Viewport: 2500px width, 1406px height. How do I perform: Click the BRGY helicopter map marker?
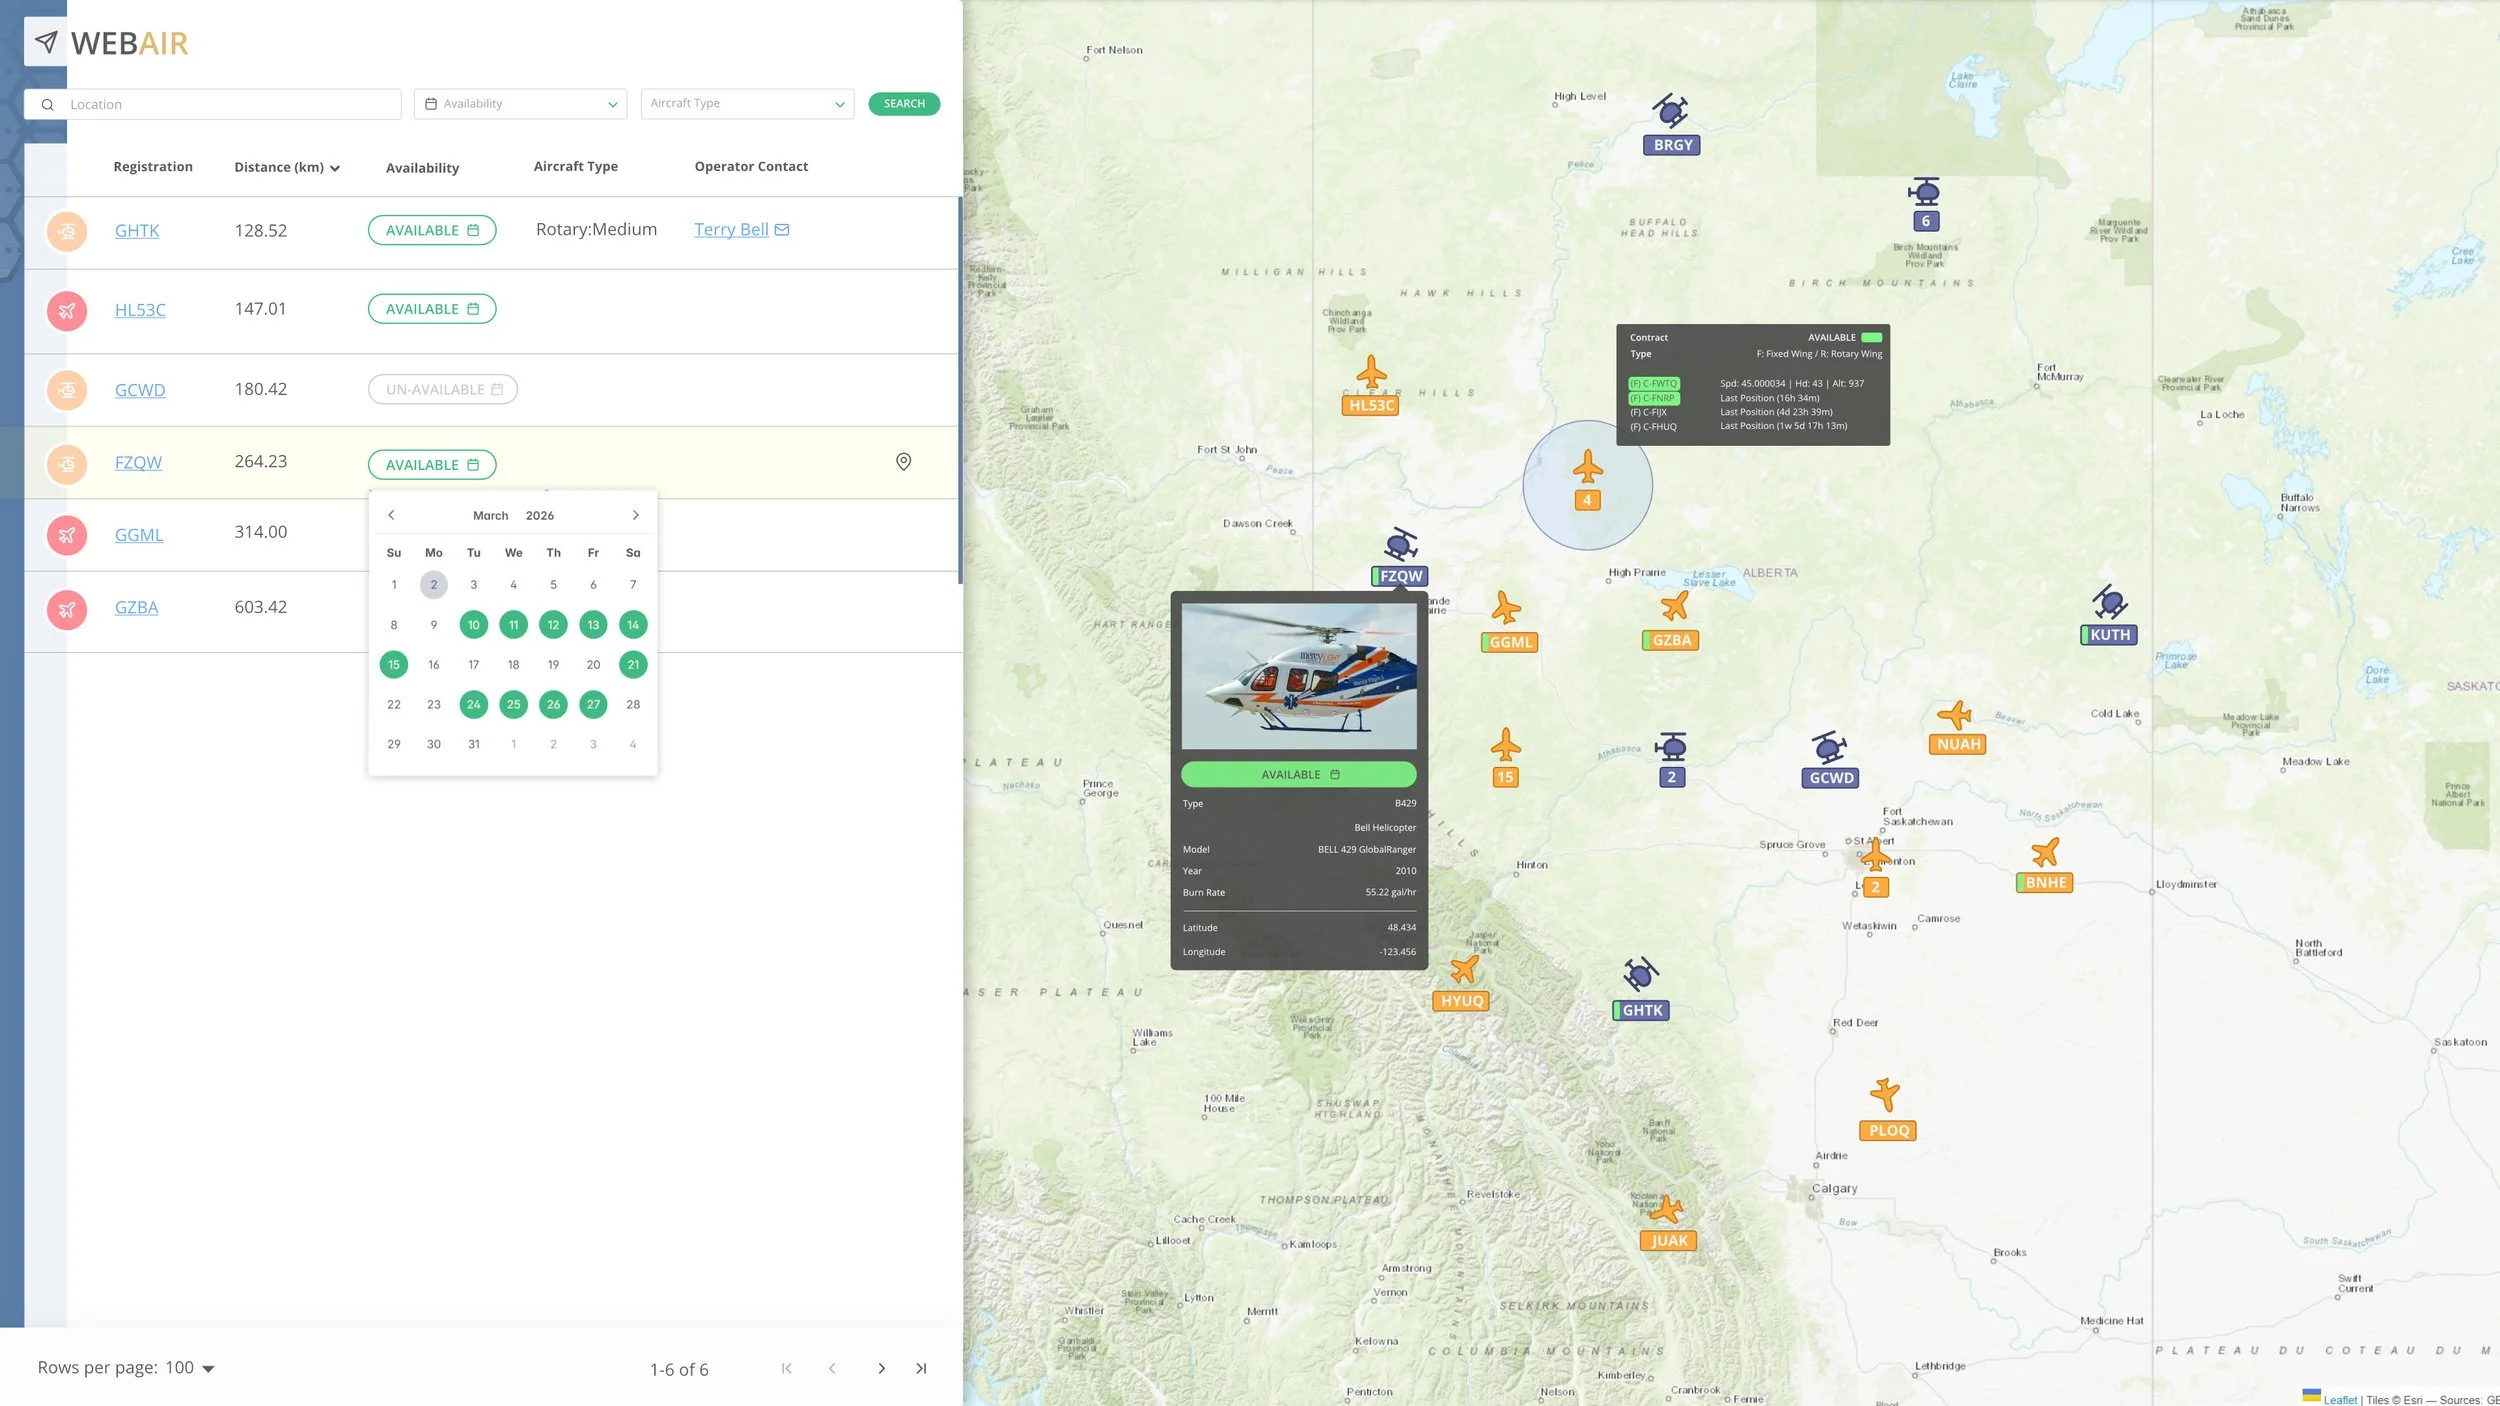pos(1670,111)
